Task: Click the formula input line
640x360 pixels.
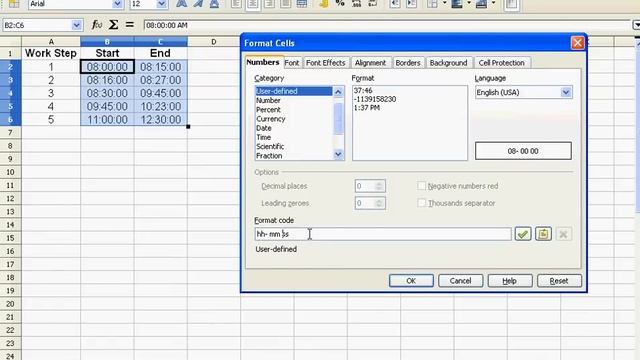Action: pos(388,25)
